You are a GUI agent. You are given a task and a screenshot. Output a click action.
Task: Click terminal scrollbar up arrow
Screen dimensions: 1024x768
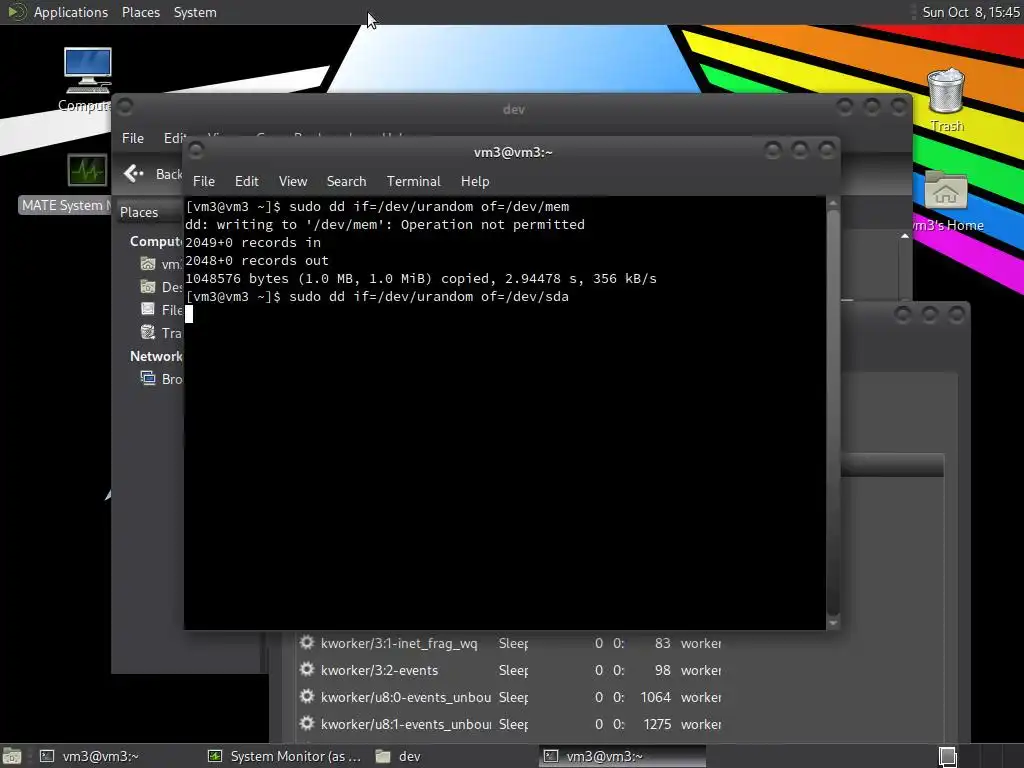(833, 203)
